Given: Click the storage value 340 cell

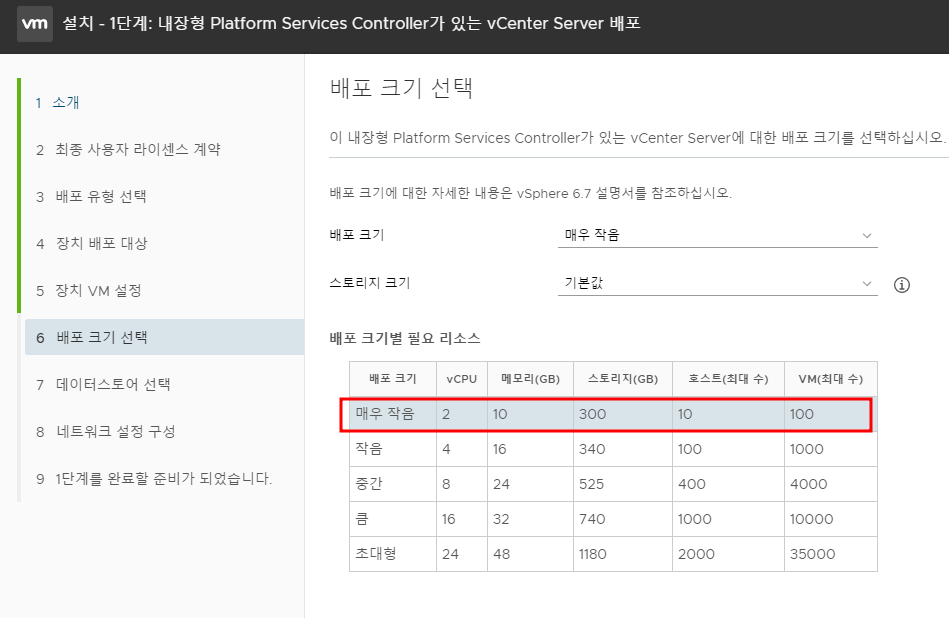Looking at the screenshot, I should 623,449.
